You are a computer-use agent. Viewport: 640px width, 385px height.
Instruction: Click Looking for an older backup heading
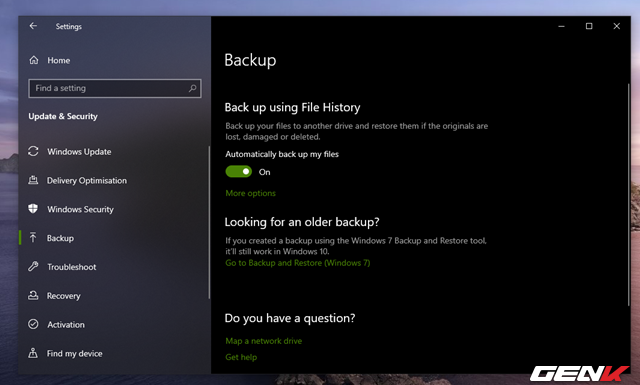(x=302, y=222)
